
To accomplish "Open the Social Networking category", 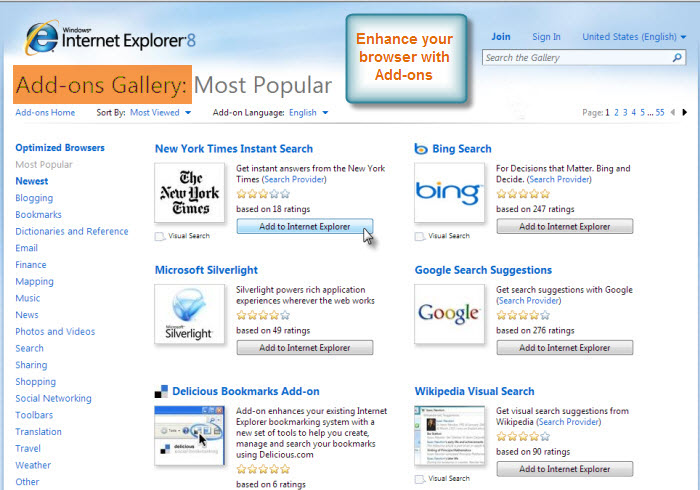I will [x=53, y=398].
